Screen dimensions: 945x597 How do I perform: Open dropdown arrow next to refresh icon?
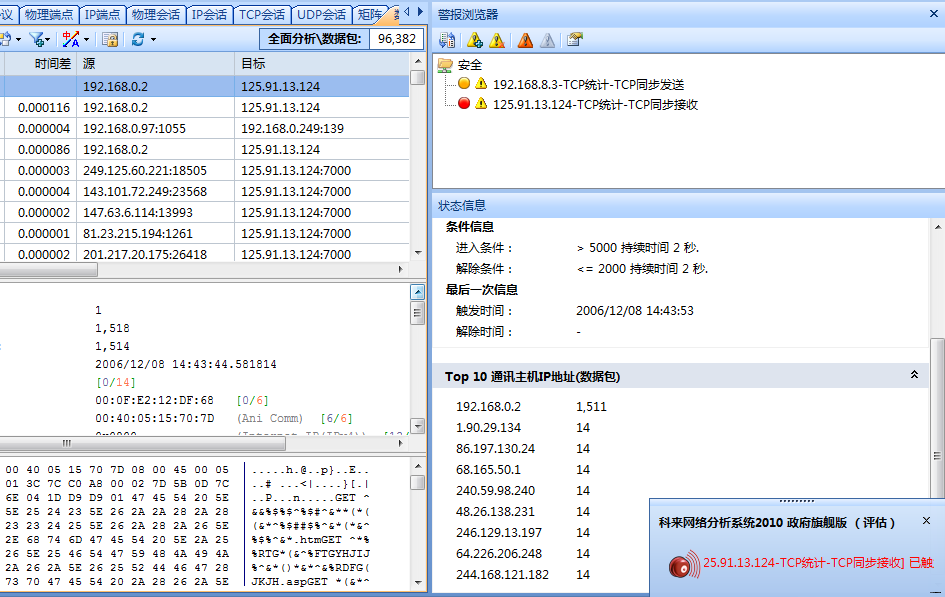click(x=153, y=40)
